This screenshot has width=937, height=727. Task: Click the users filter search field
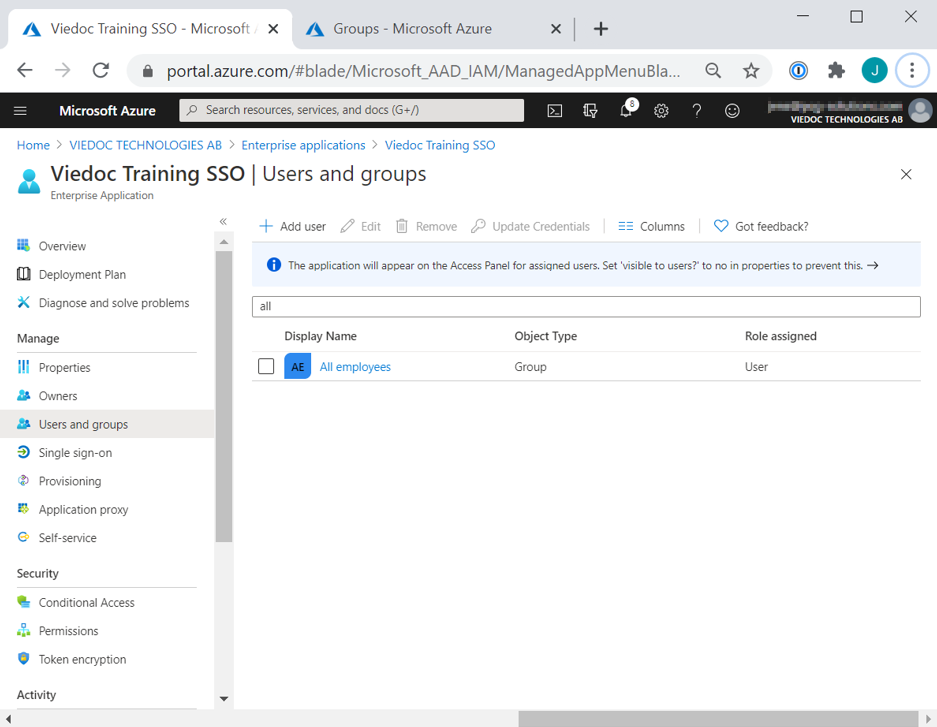click(x=585, y=306)
